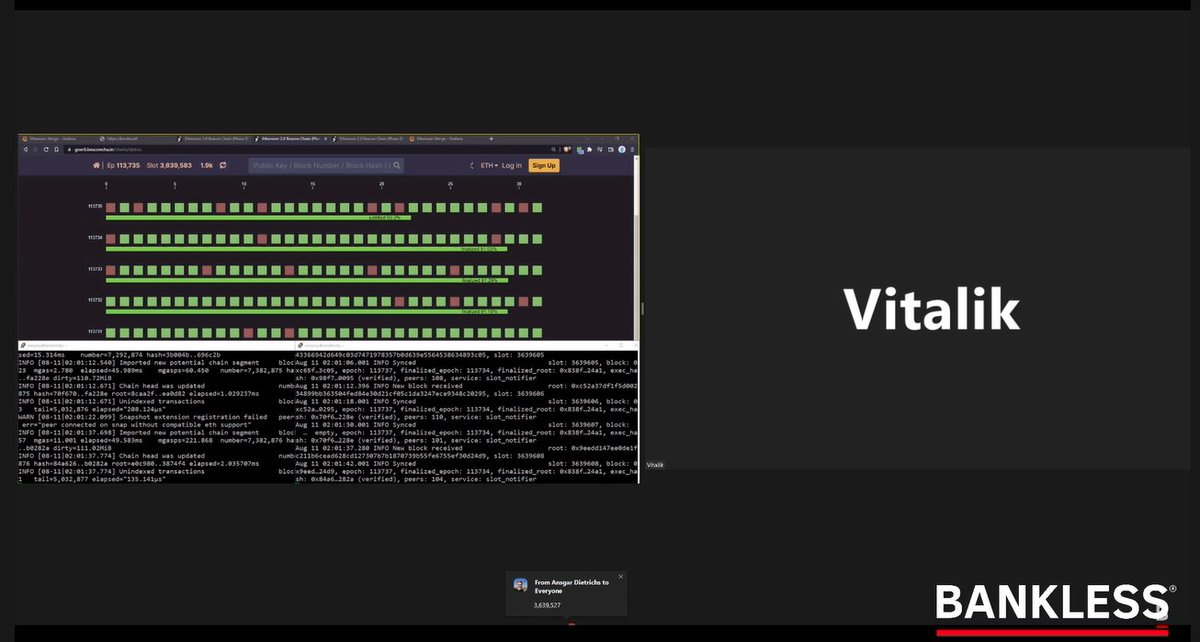Screen dimensions: 1200x642
Task: Click the refresh icon beside 1.9k
Action: point(222,165)
